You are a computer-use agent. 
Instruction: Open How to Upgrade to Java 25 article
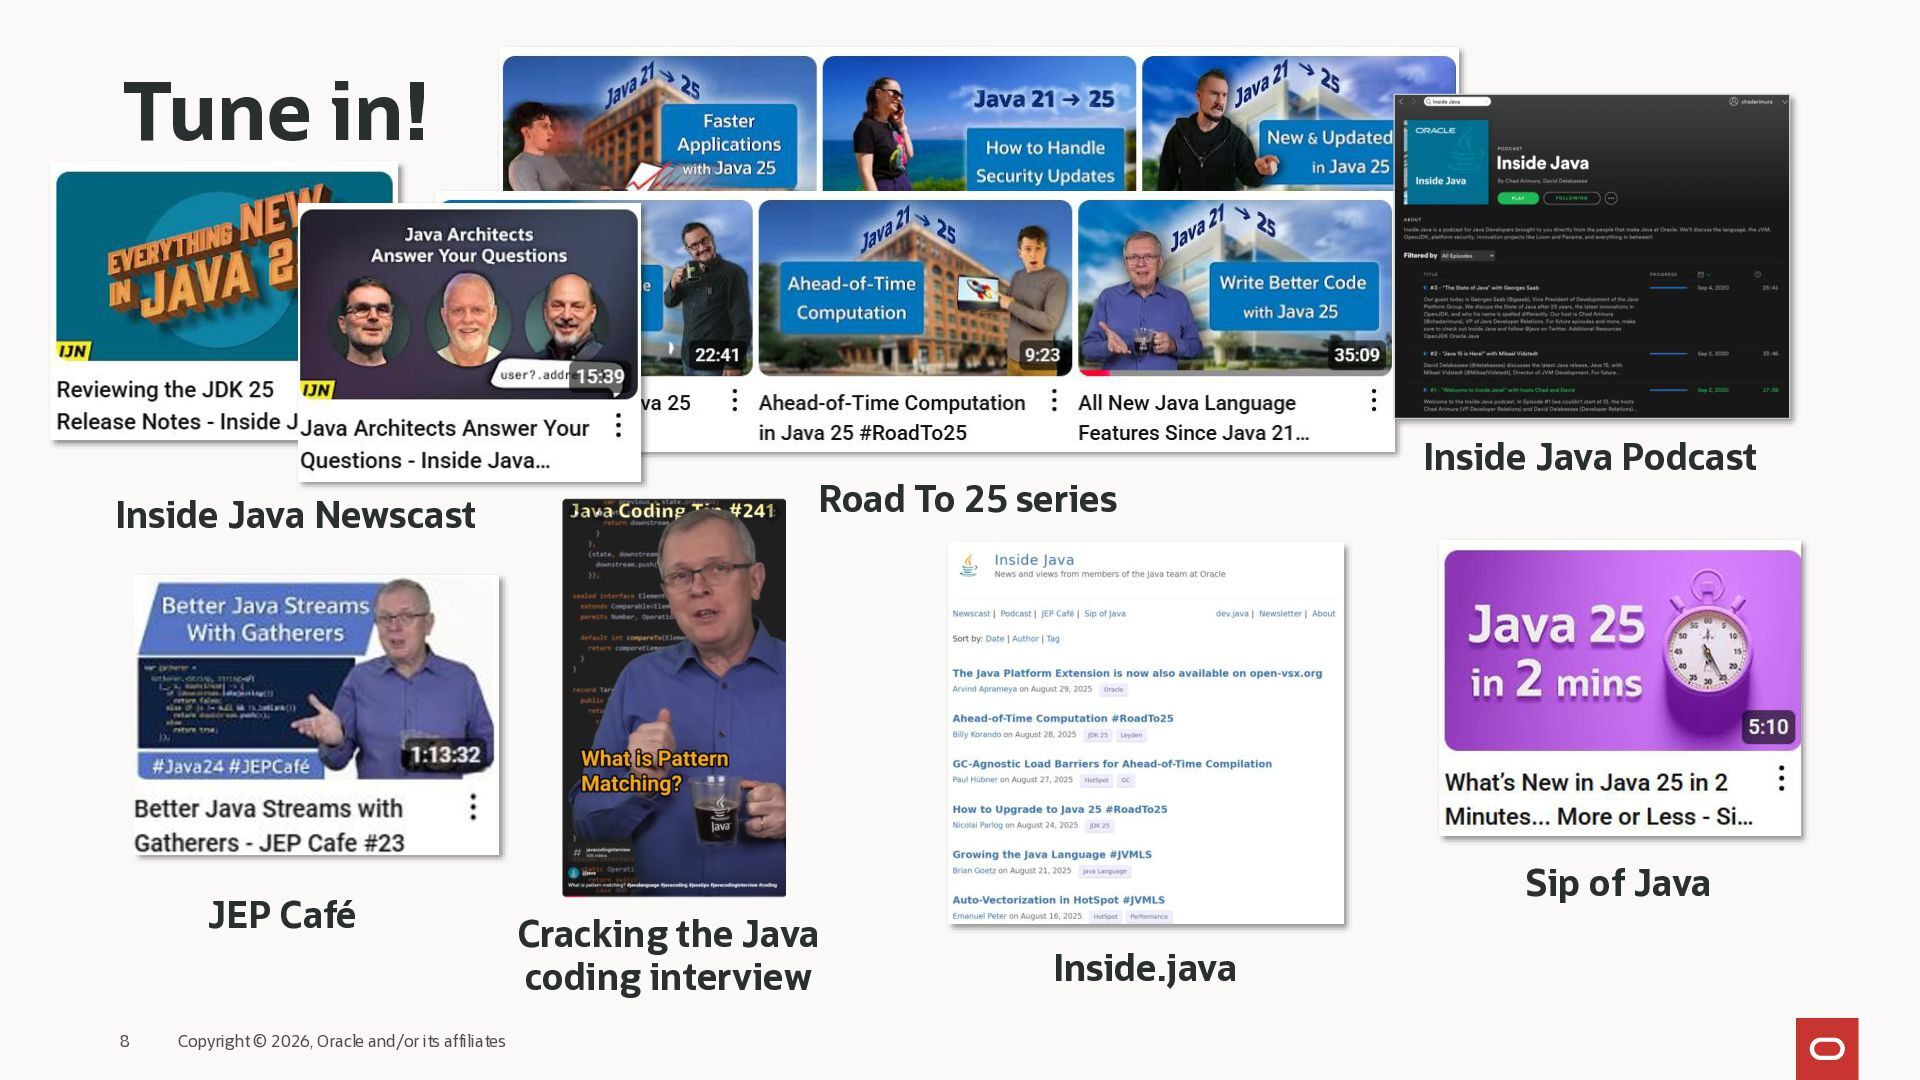[1059, 809]
